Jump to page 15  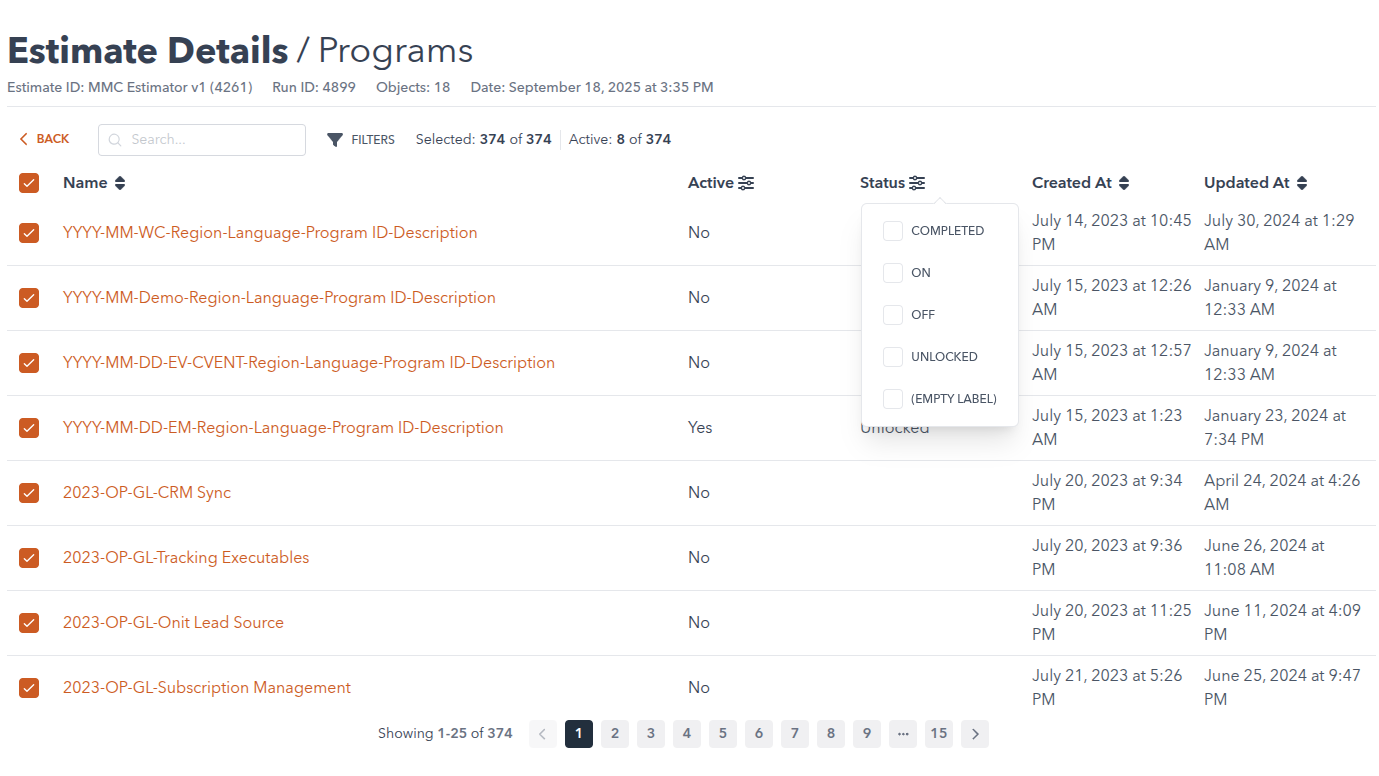click(938, 734)
